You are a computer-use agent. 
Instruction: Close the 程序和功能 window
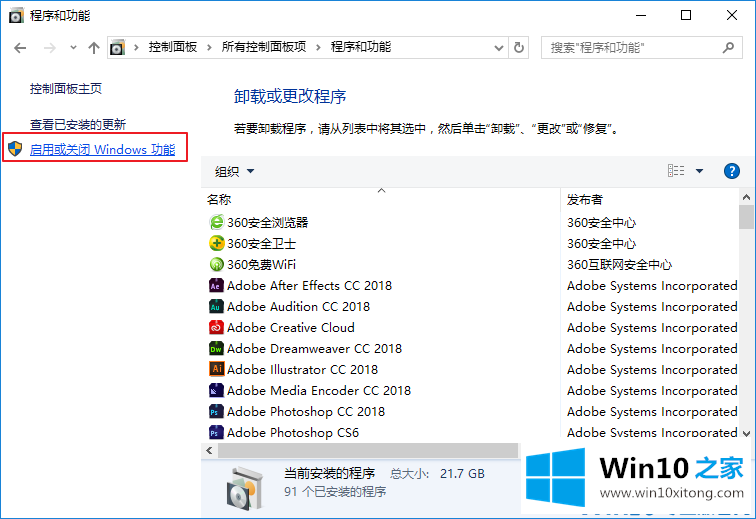pyautogui.click(x=731, y=15)
